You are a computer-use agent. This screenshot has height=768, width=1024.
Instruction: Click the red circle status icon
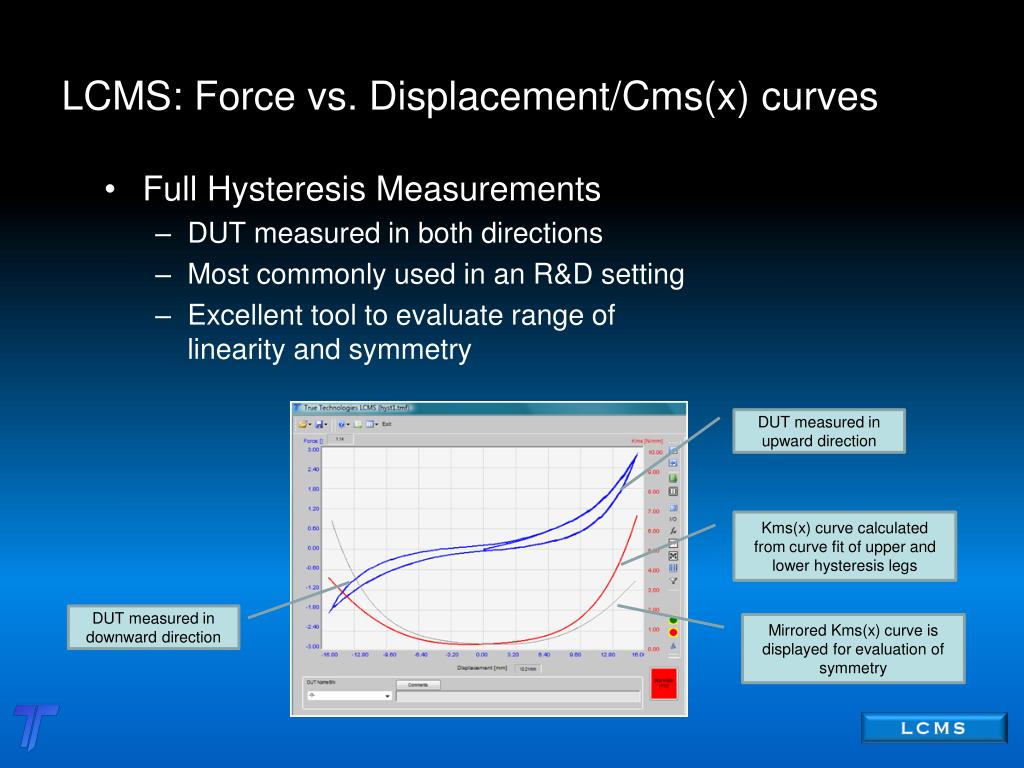pyautogui.click(x=673, y=632)
